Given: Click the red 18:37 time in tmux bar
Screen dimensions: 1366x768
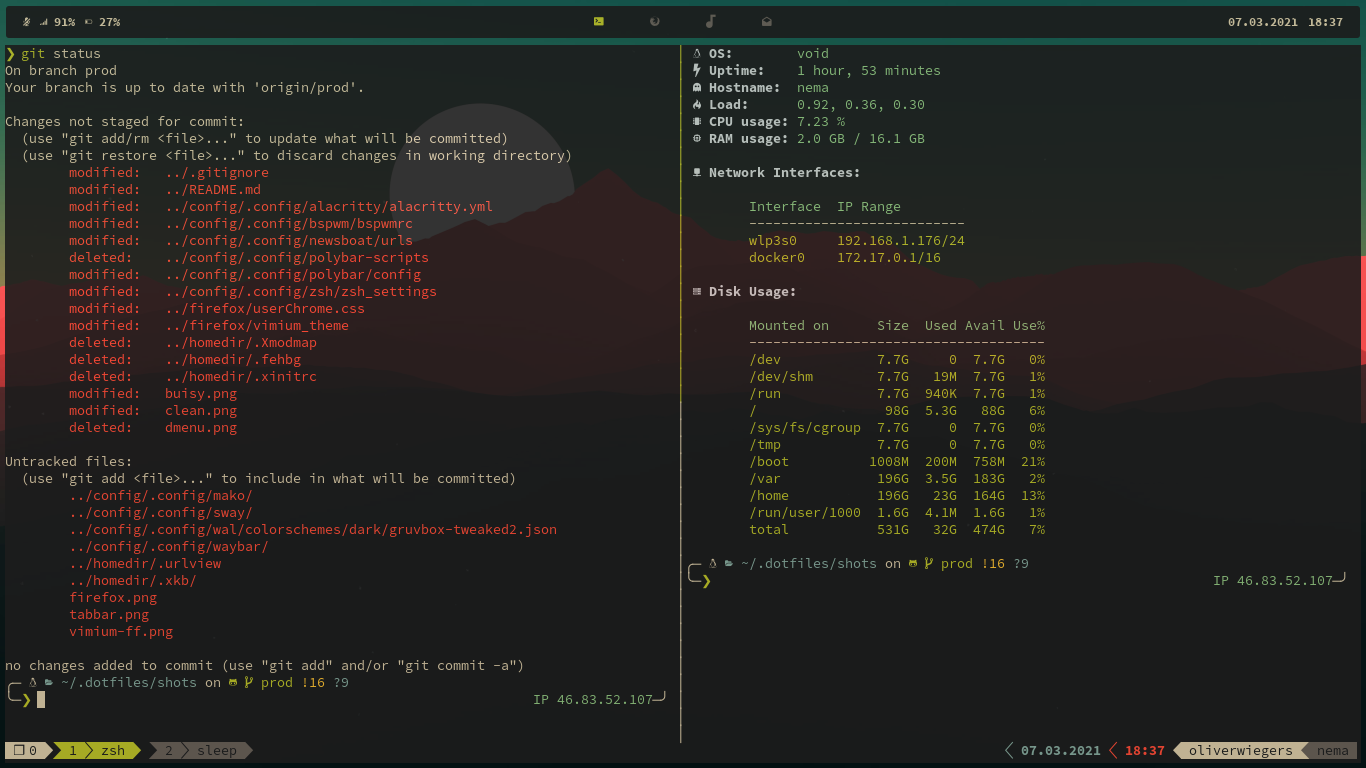Looking at the screenshot, I should [x=1144, y=750].
